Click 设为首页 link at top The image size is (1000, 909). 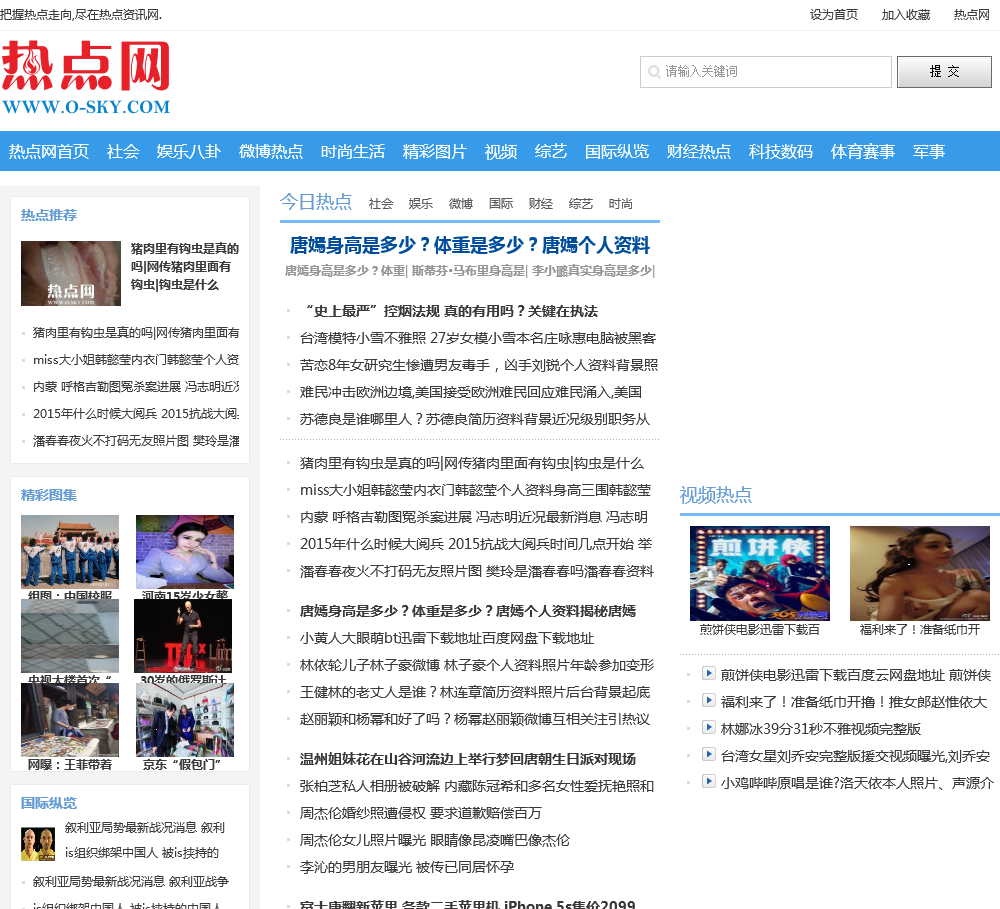(x=834, y=15)
